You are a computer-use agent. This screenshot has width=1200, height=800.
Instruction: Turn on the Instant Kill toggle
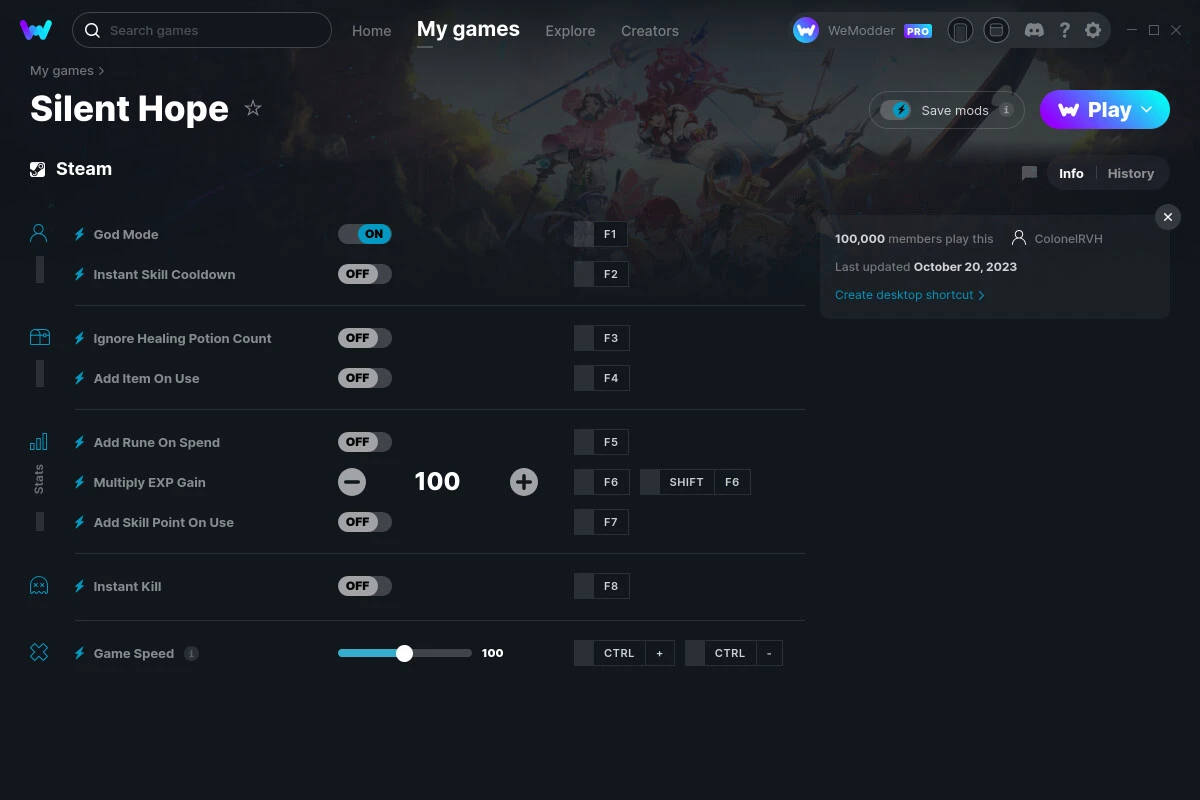(x=365, y=586)
